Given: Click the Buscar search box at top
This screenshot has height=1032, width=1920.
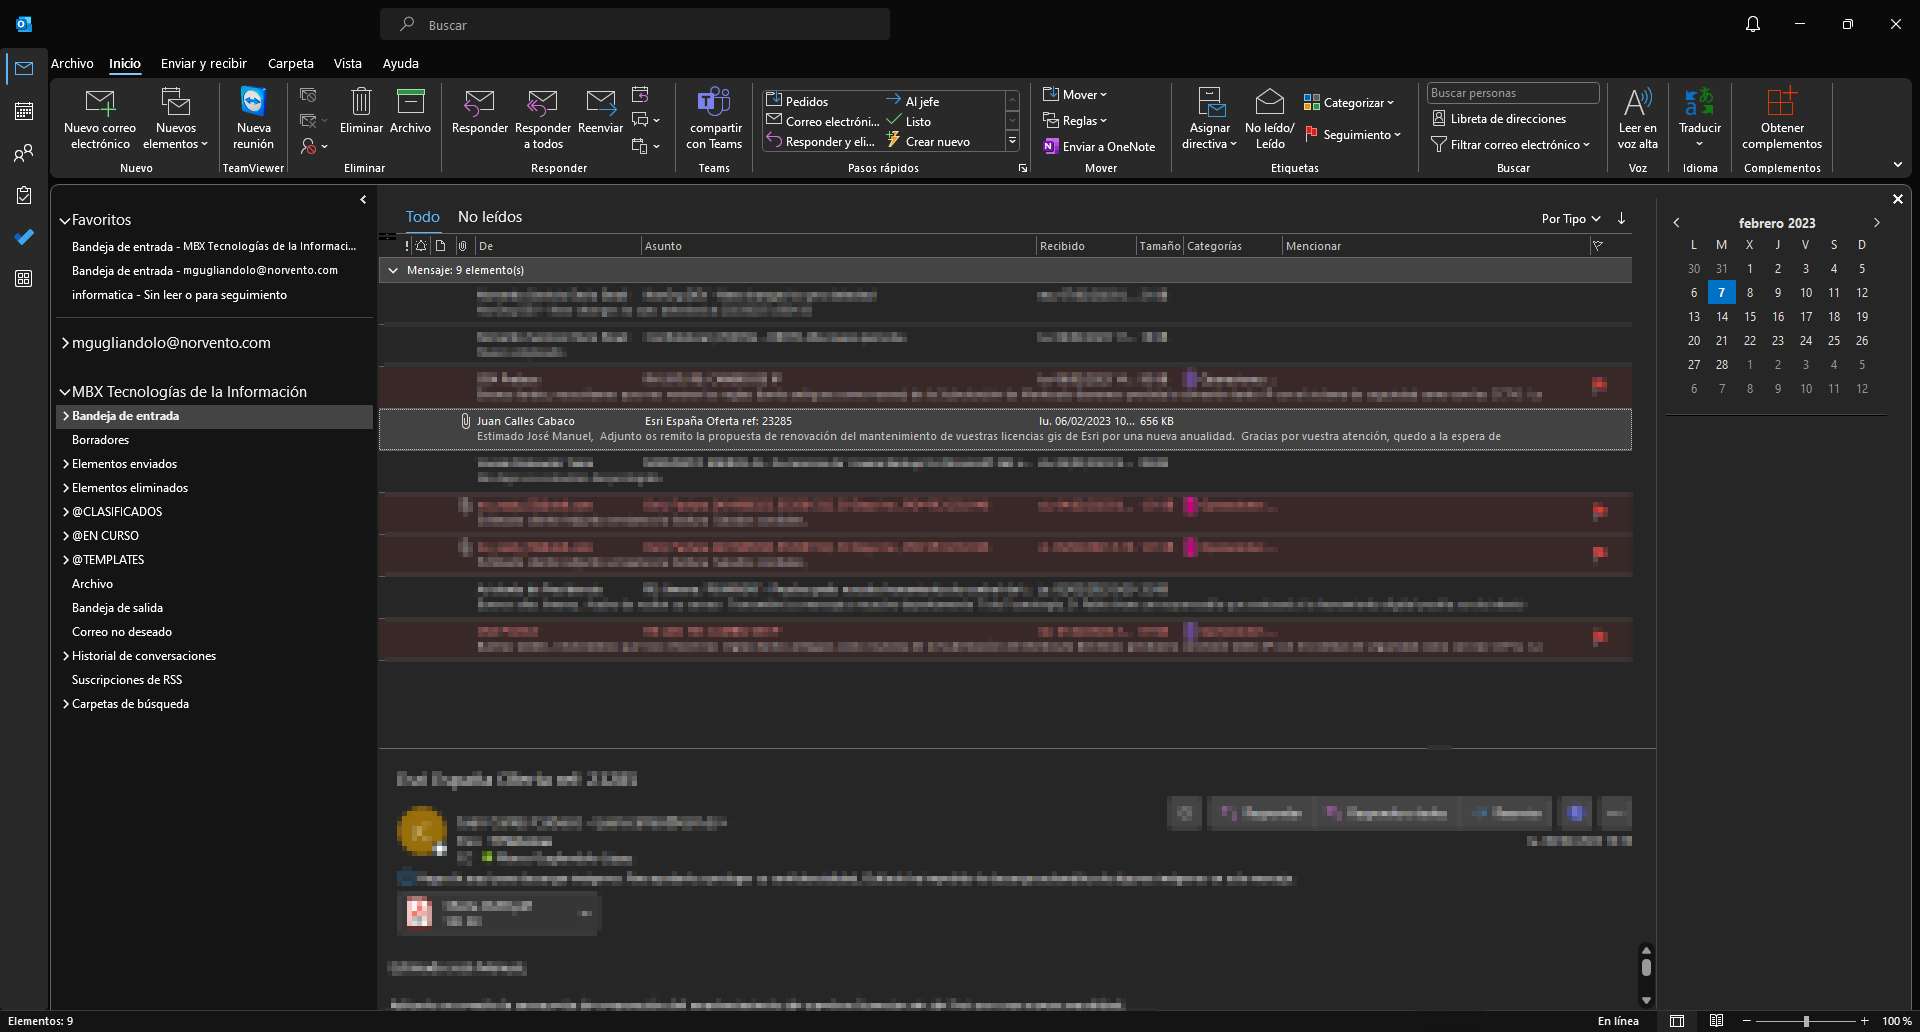Looking at the screenshot, I should (x=635, y=24).
